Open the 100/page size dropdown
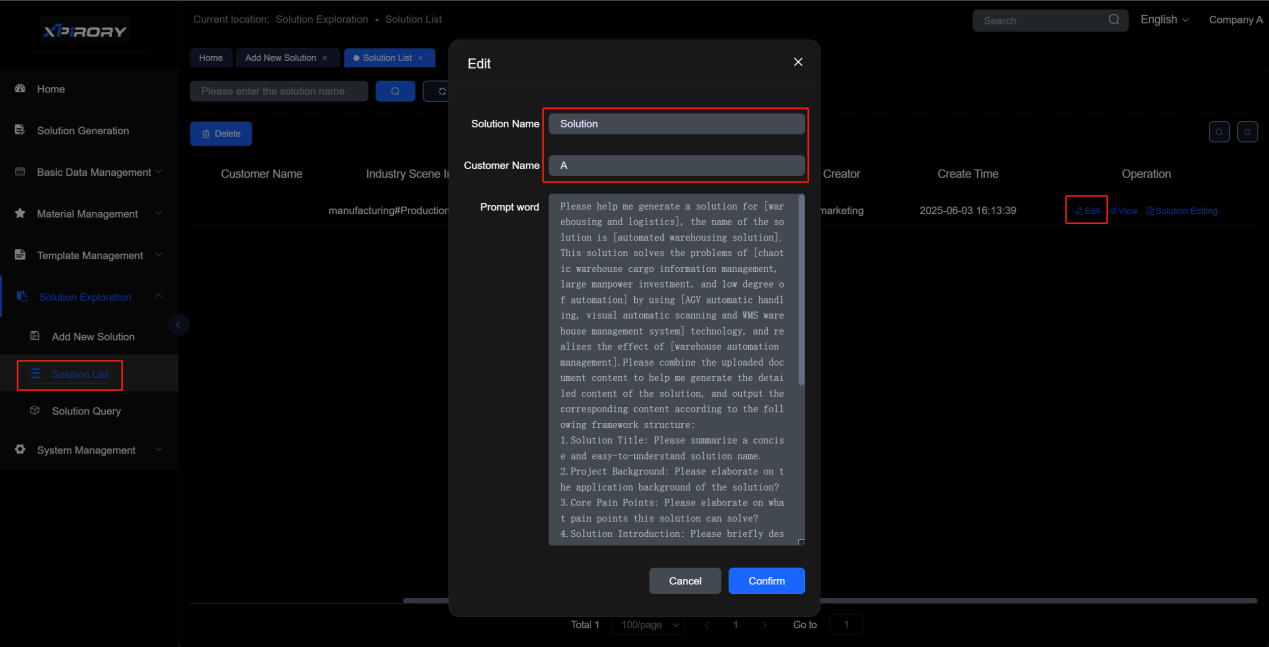The image size is (1269, 647). (x=647, y=625)
